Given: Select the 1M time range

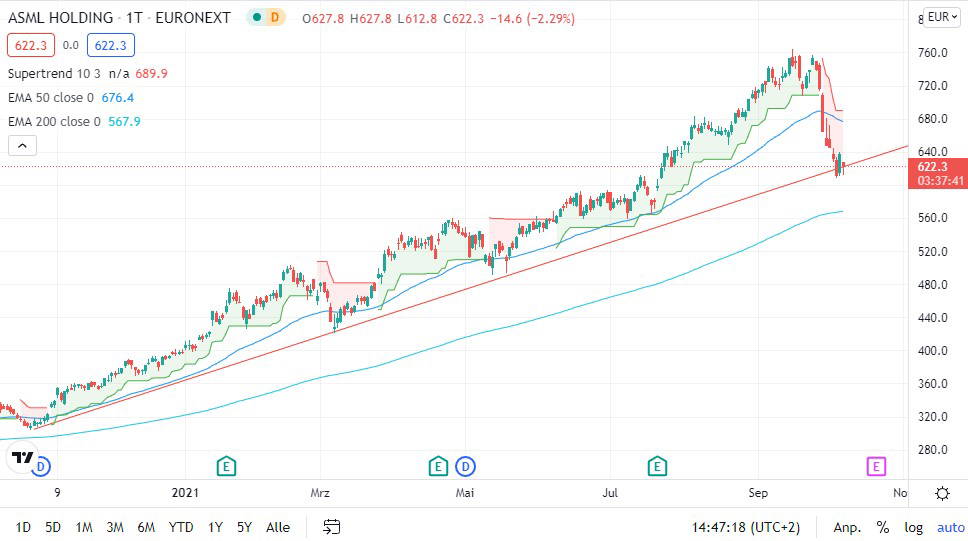Looking at the screenshot, I should coord(84,527).
